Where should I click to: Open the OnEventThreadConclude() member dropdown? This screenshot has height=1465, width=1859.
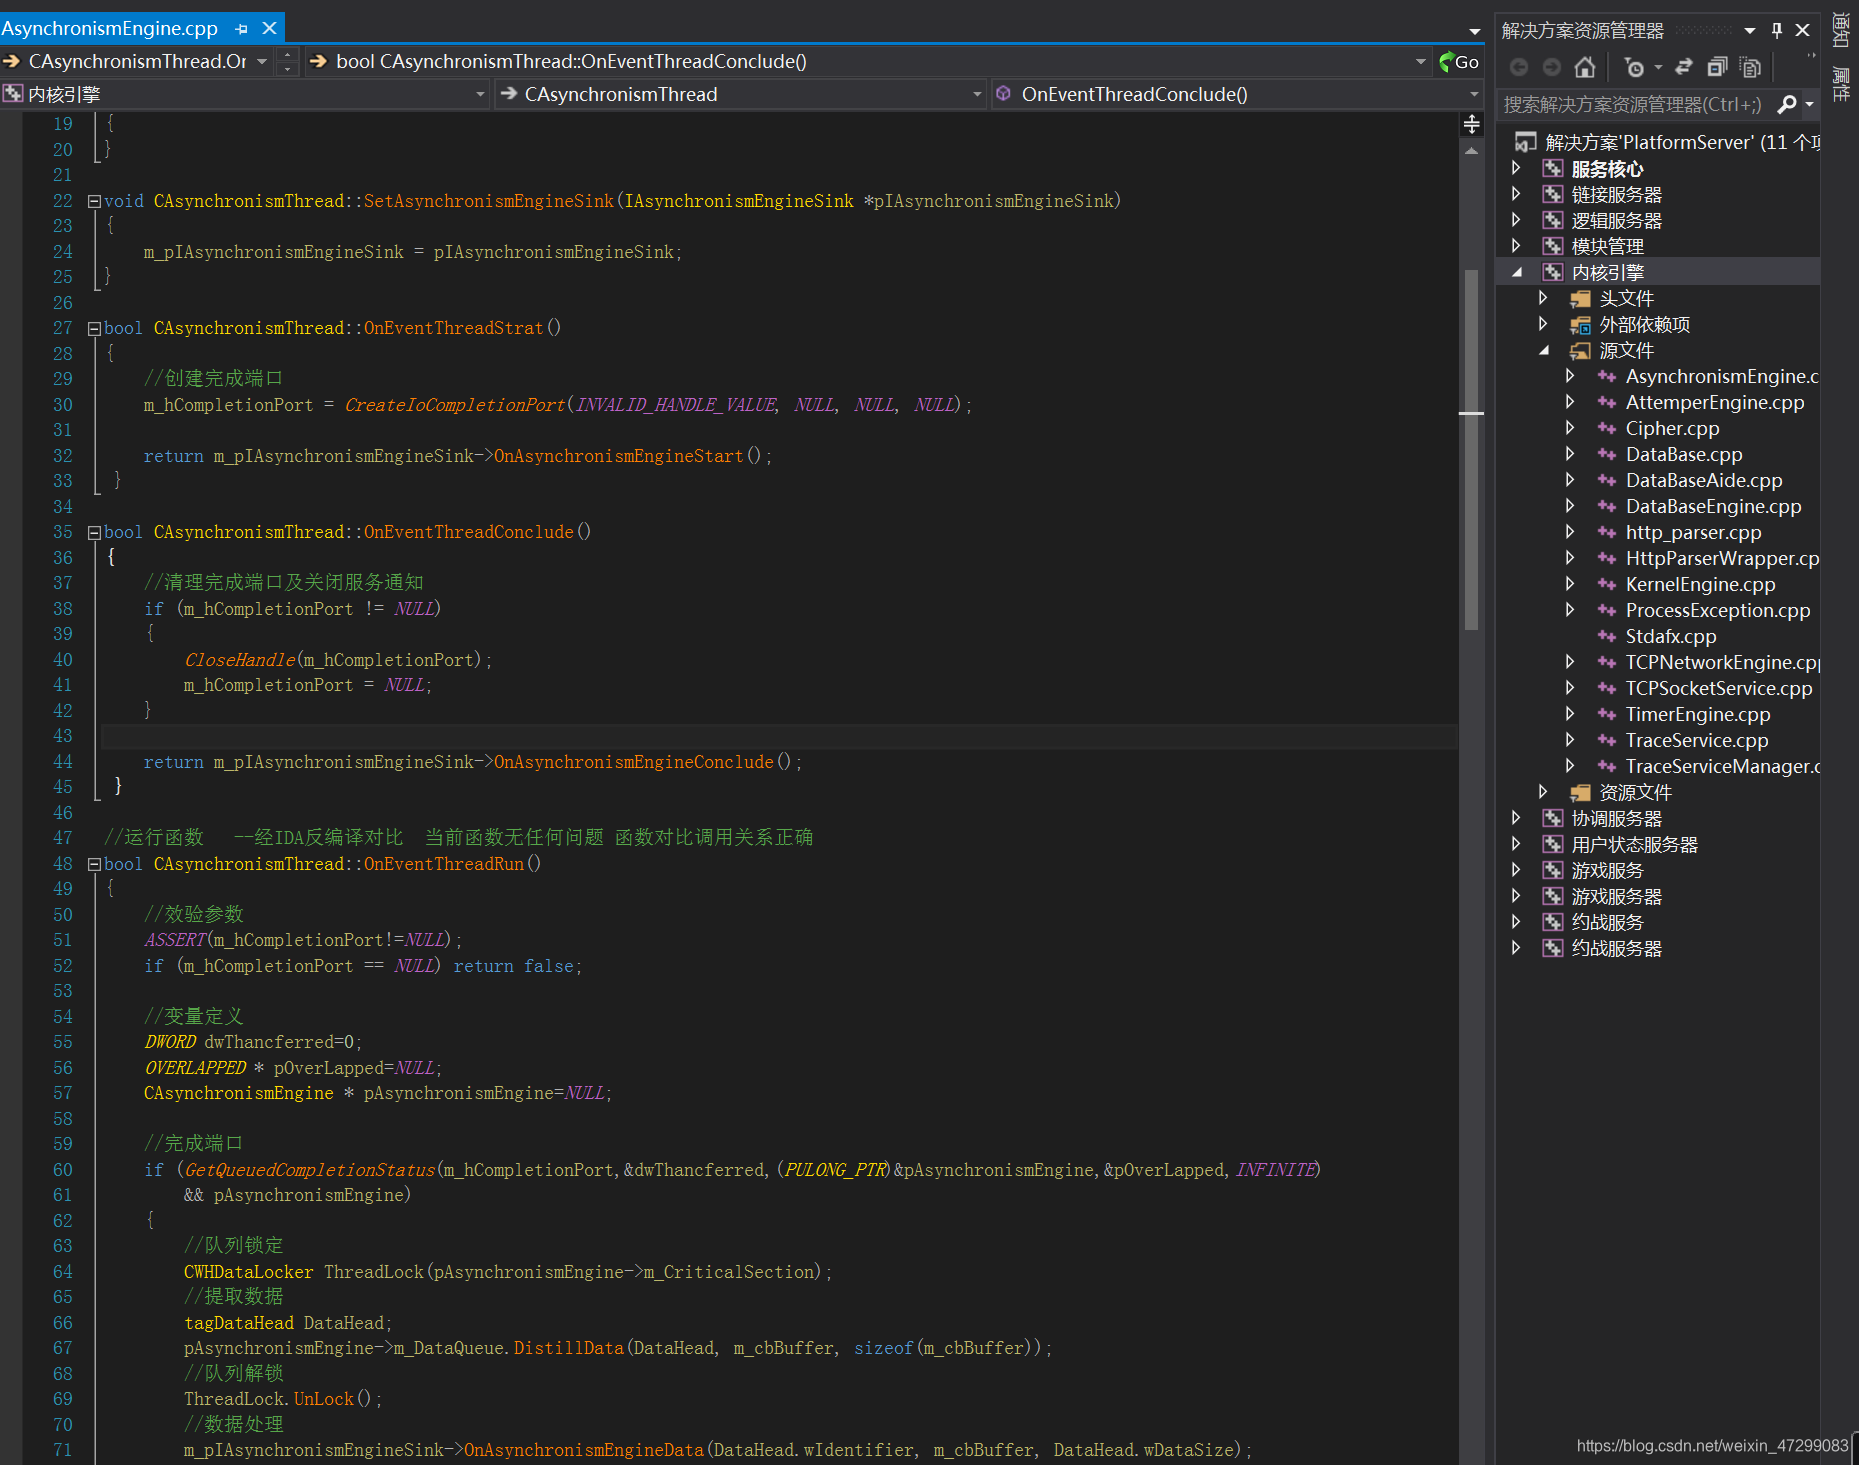click(x=1473, y=94)
